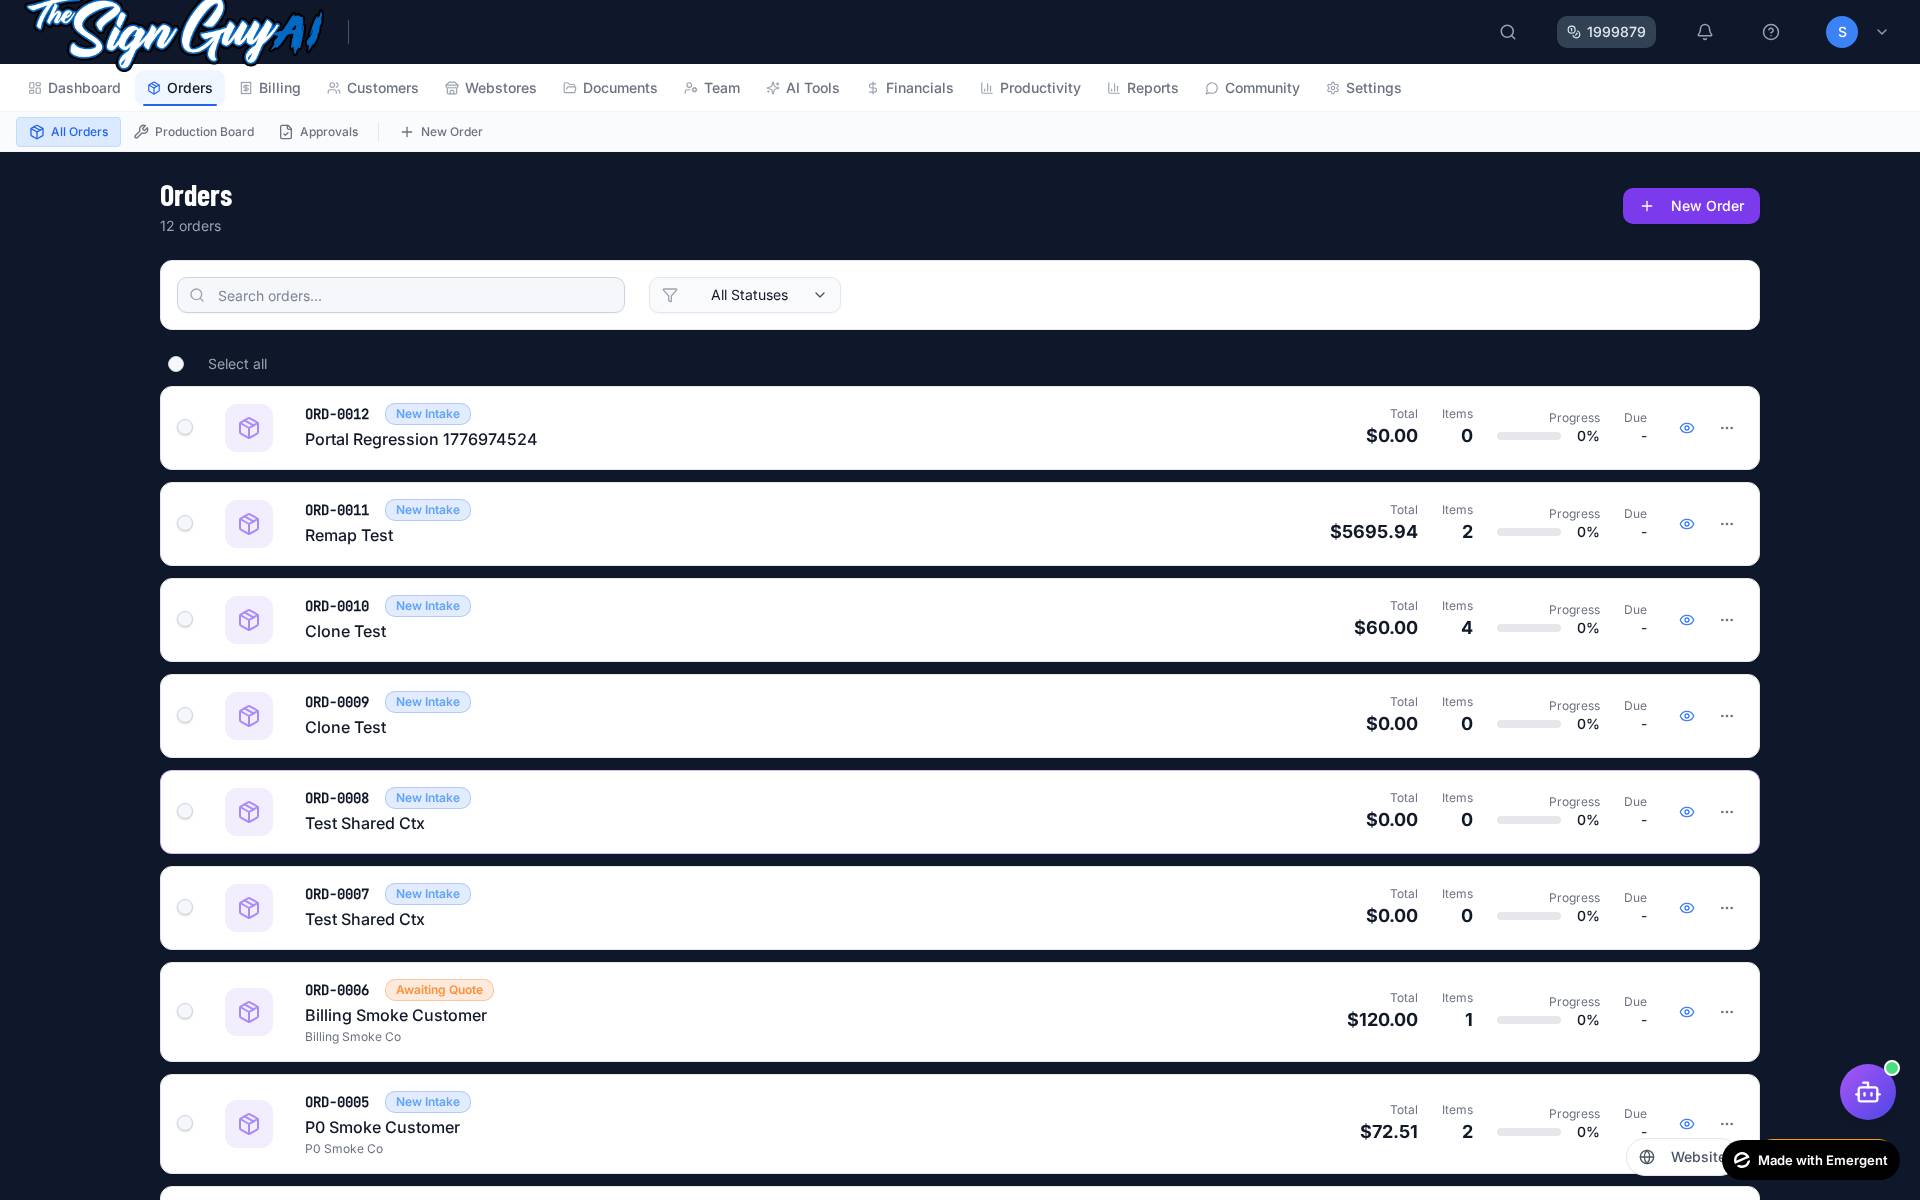Focus the Search orders input field

pos(401,295)
